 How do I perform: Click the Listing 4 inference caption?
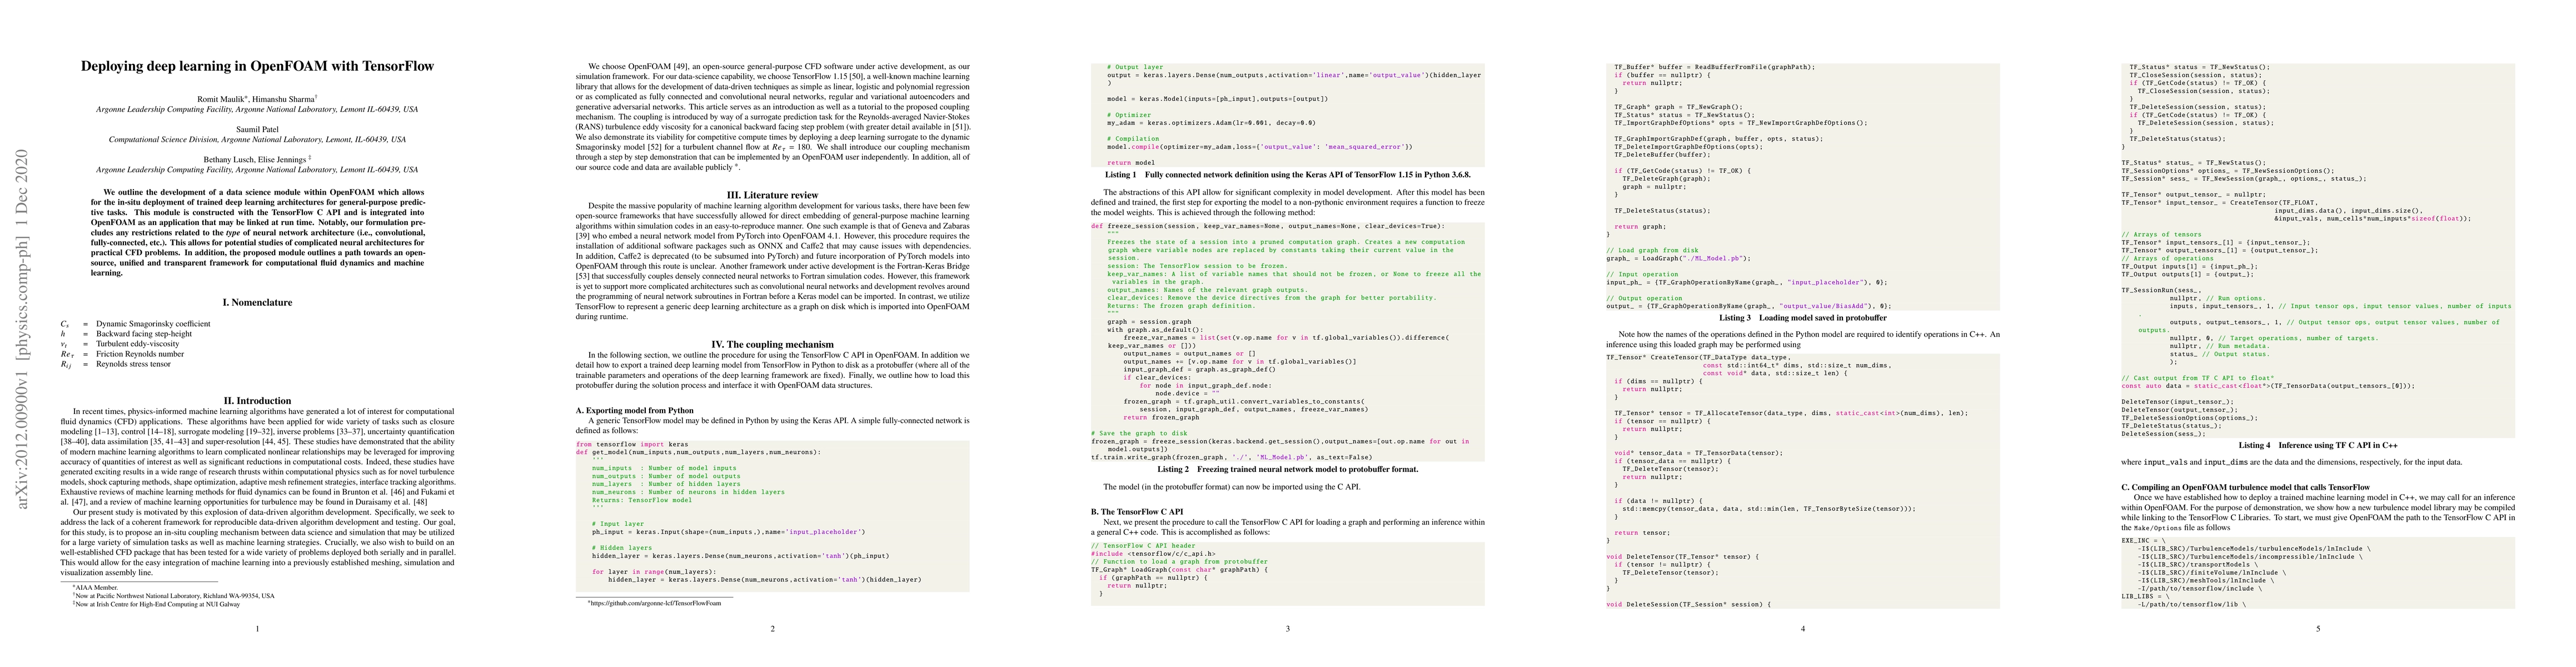pos(2317,445)
